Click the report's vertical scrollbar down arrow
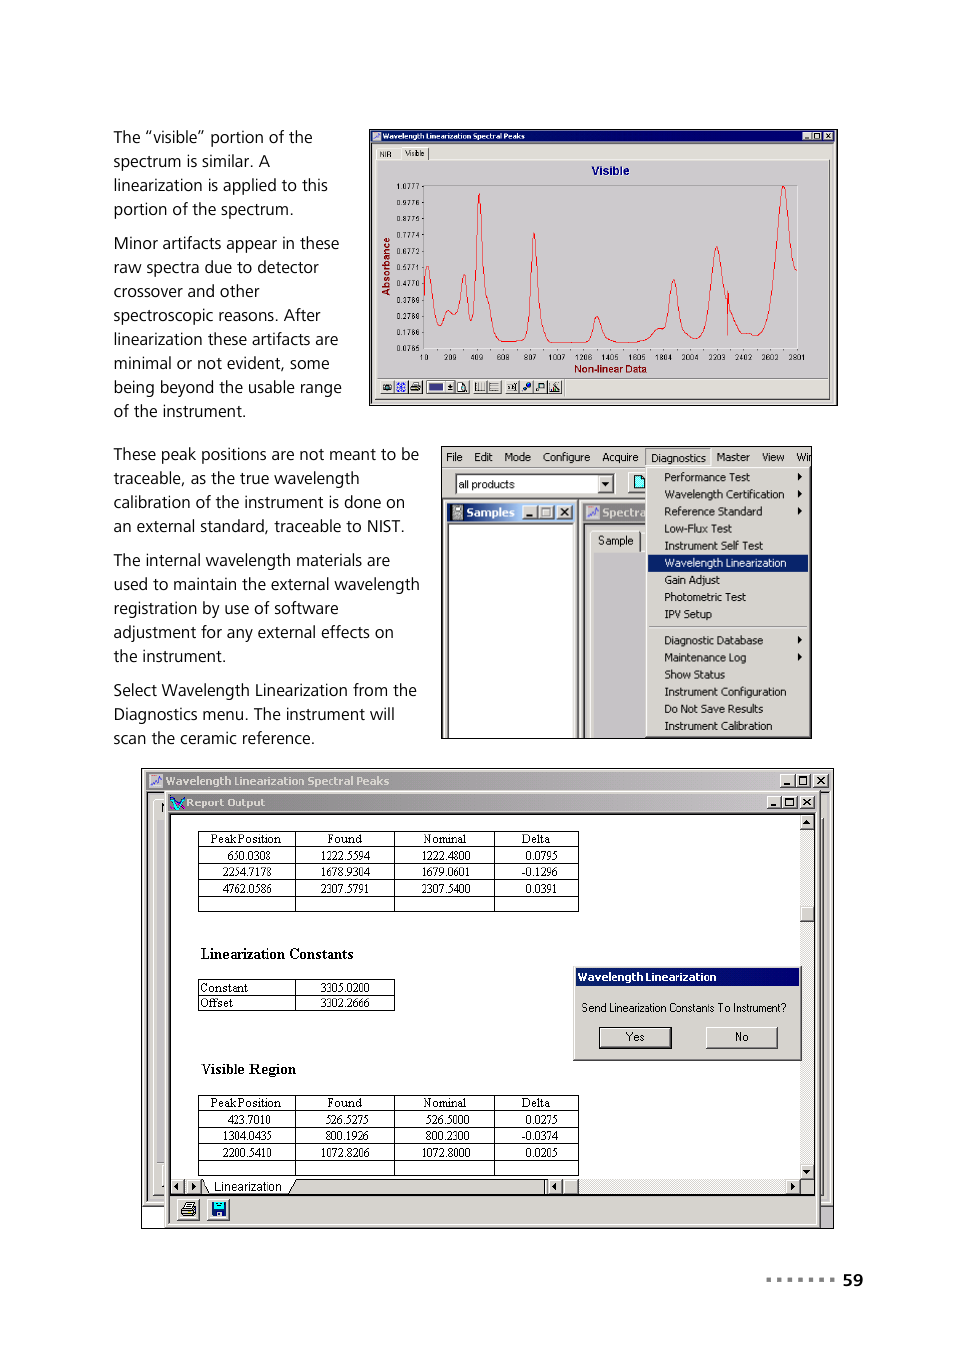The width and height of the screenshot is (954, 1350). (x=806, y=1171)
